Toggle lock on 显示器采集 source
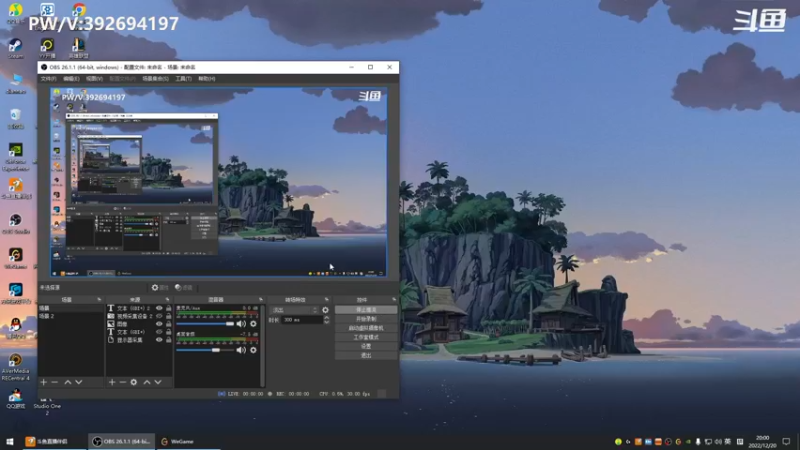Screen dimensions: 800x450 coord(169,340)
